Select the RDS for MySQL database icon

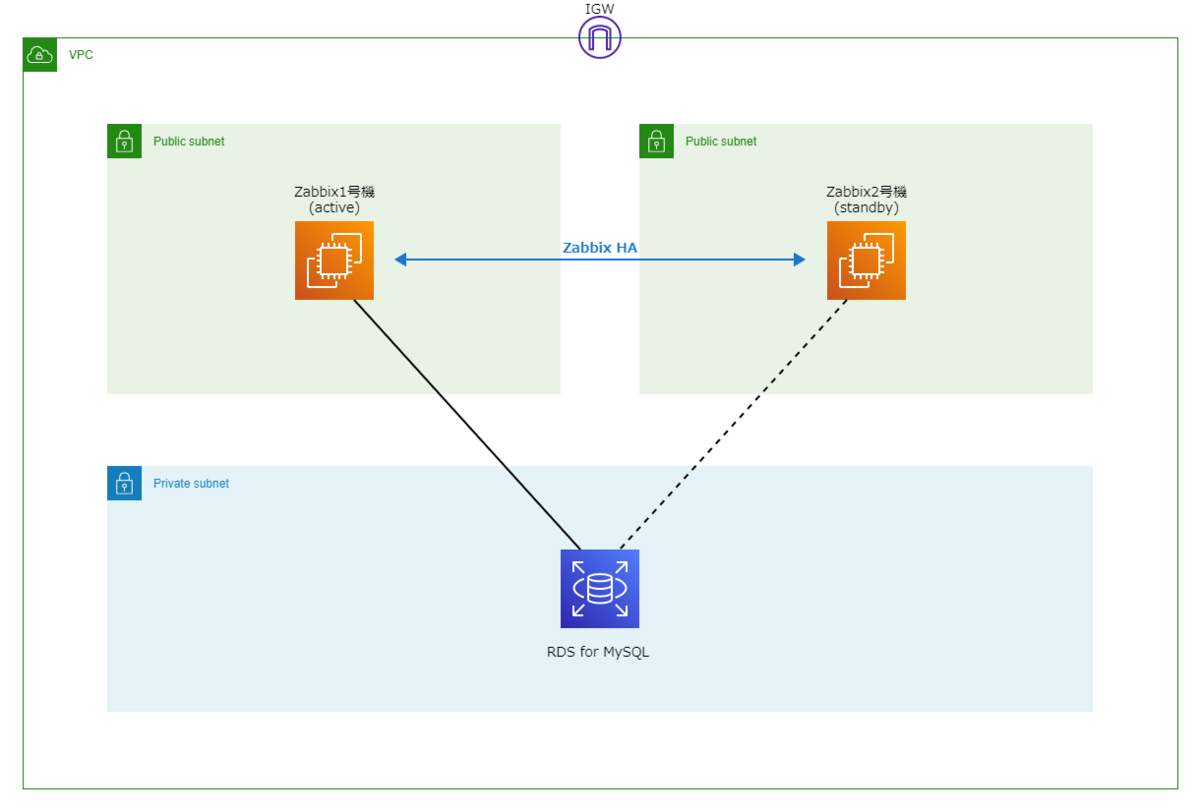600,589
